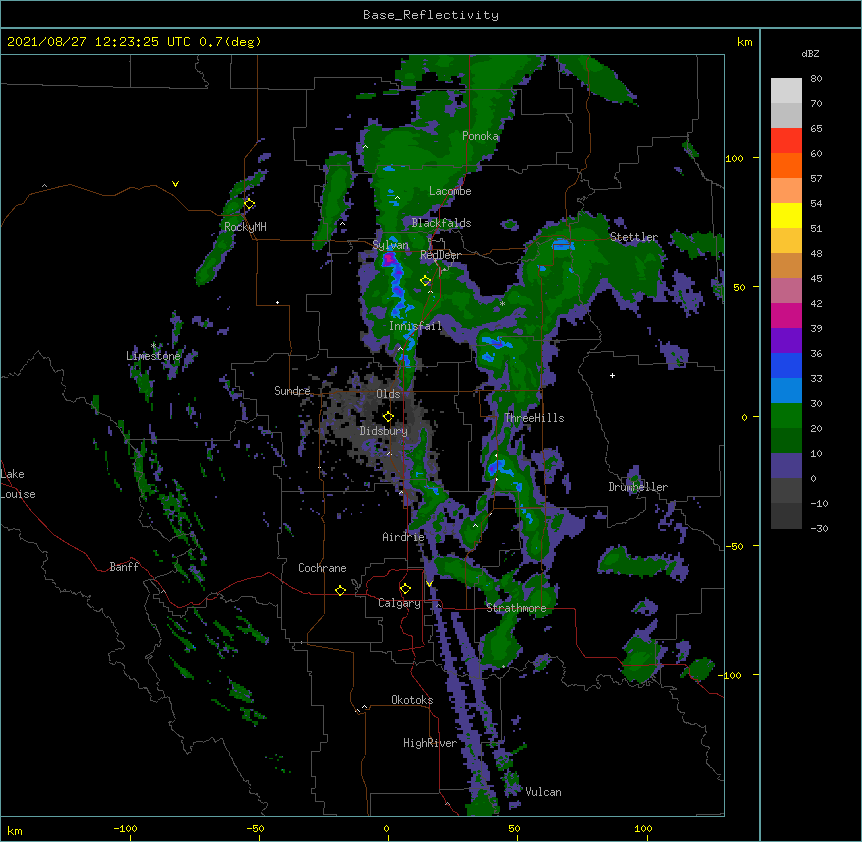This screenshot has width=862, height=842.
Task: Click the Okotoks town label
Action: (412, 700)
